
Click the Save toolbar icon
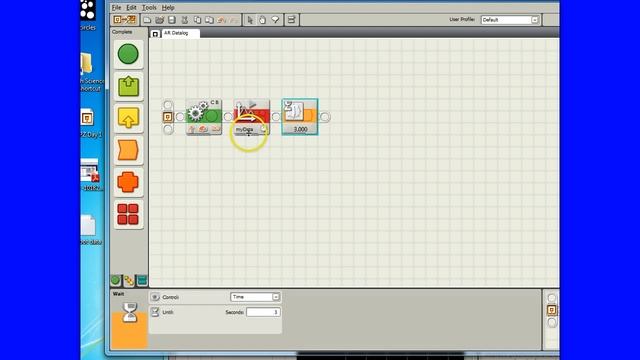coord(172,20)
